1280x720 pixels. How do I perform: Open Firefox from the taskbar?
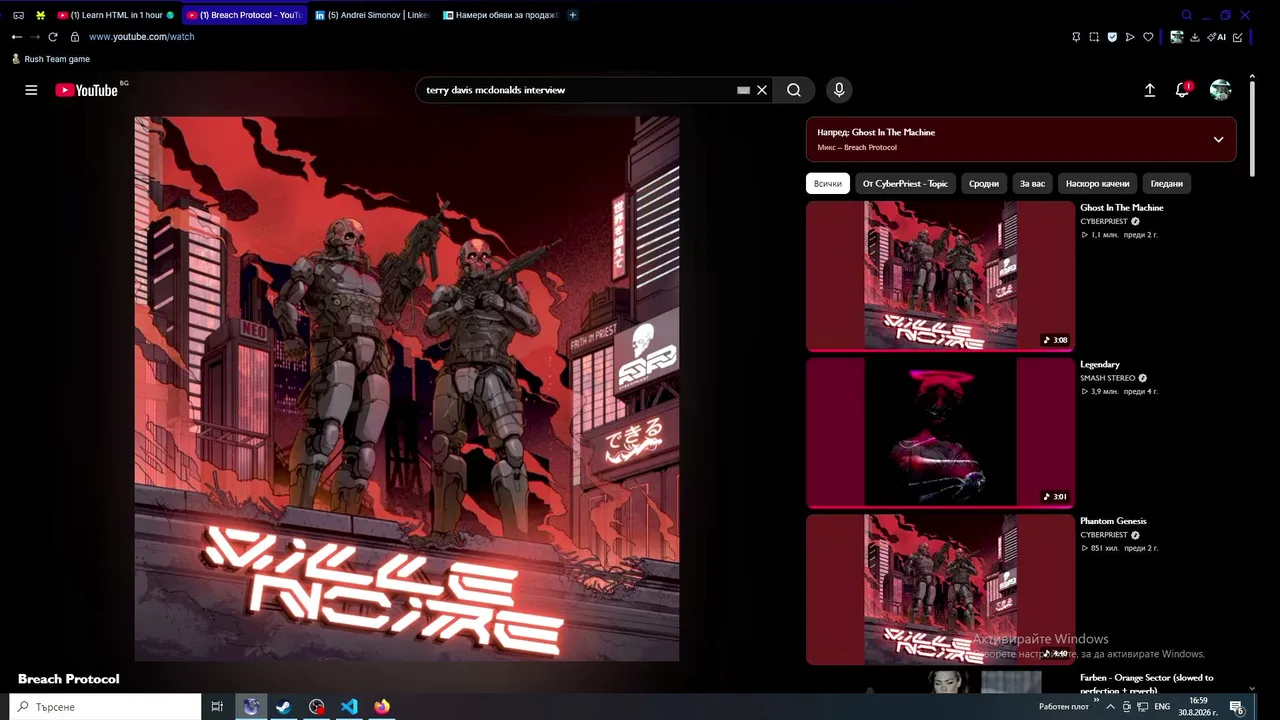382,707
